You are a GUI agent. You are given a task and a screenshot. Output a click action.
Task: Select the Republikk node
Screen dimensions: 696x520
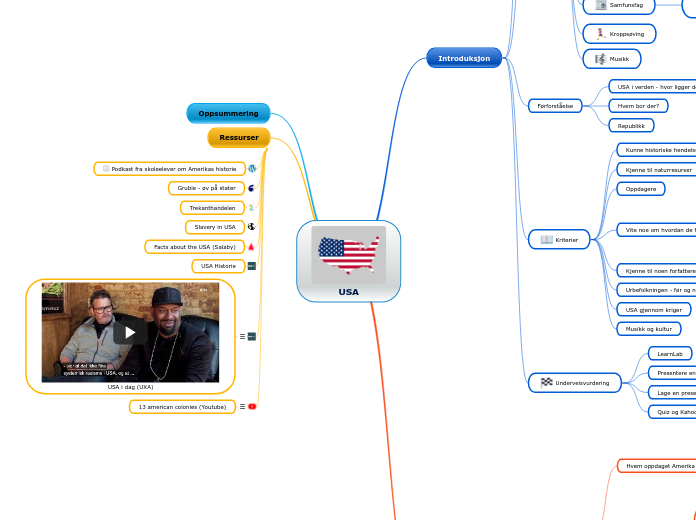point(631,126)
